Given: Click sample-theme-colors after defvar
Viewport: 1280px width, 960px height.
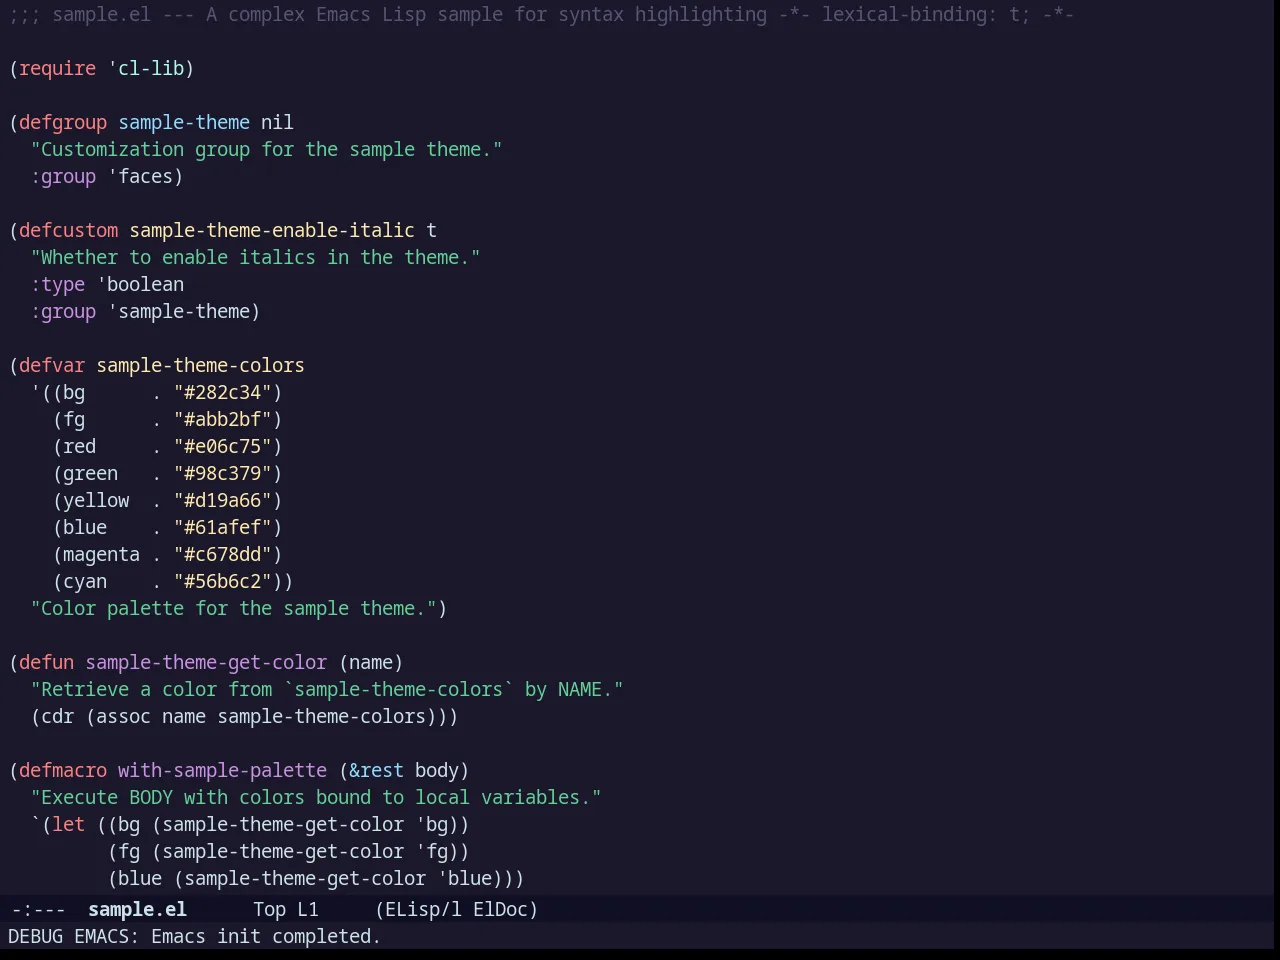Looking at the screenshot, I should (x=201, y=365).
